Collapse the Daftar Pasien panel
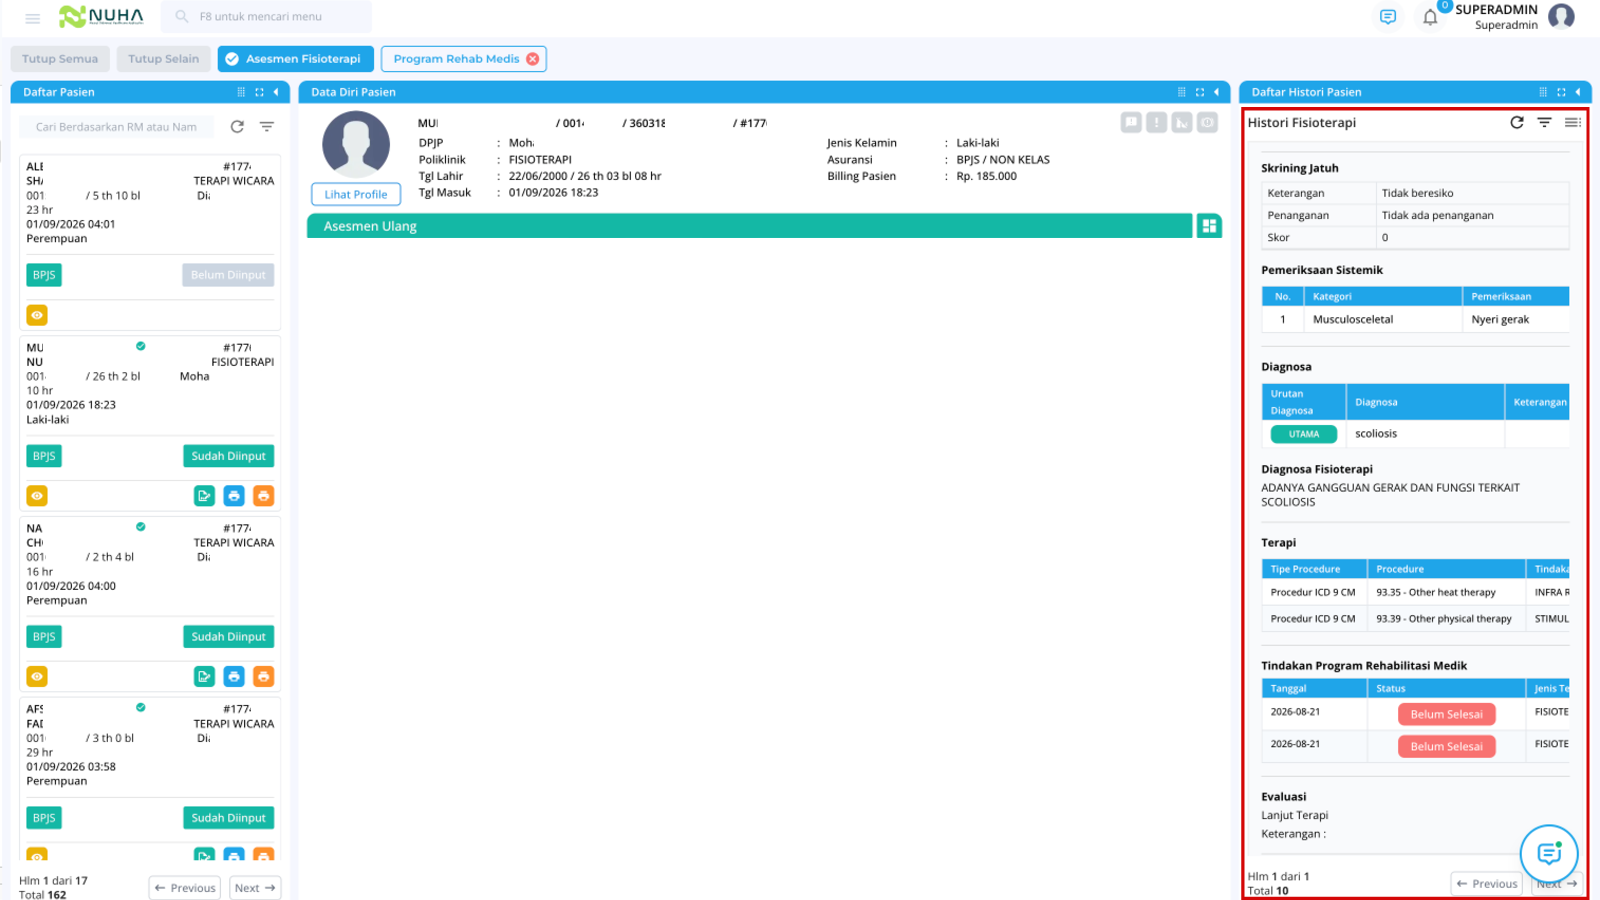Viewport: 1600px width, 900px height. (x=276, y=92)
